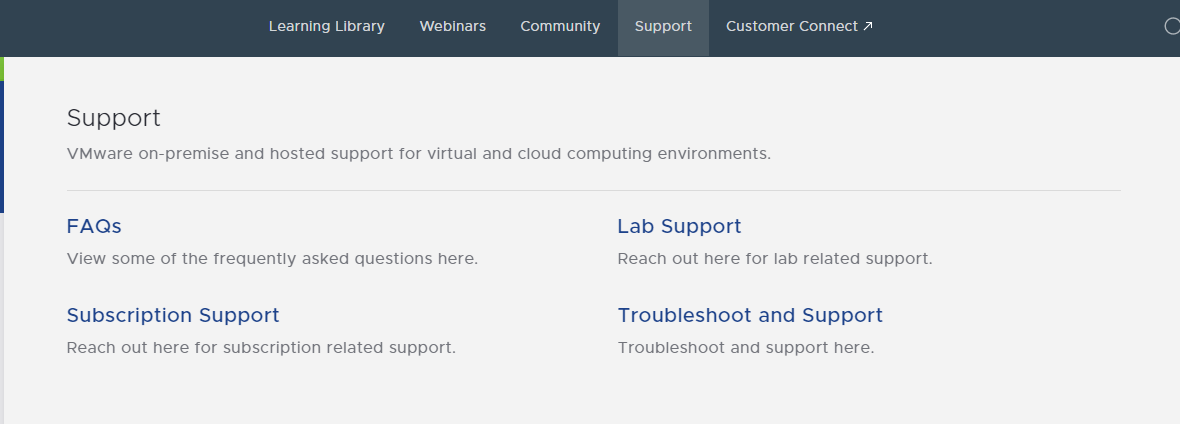This screenshot has width=1180, height=424.
Task: Open search via the magnifier icon
Action: coord(1172,26)
